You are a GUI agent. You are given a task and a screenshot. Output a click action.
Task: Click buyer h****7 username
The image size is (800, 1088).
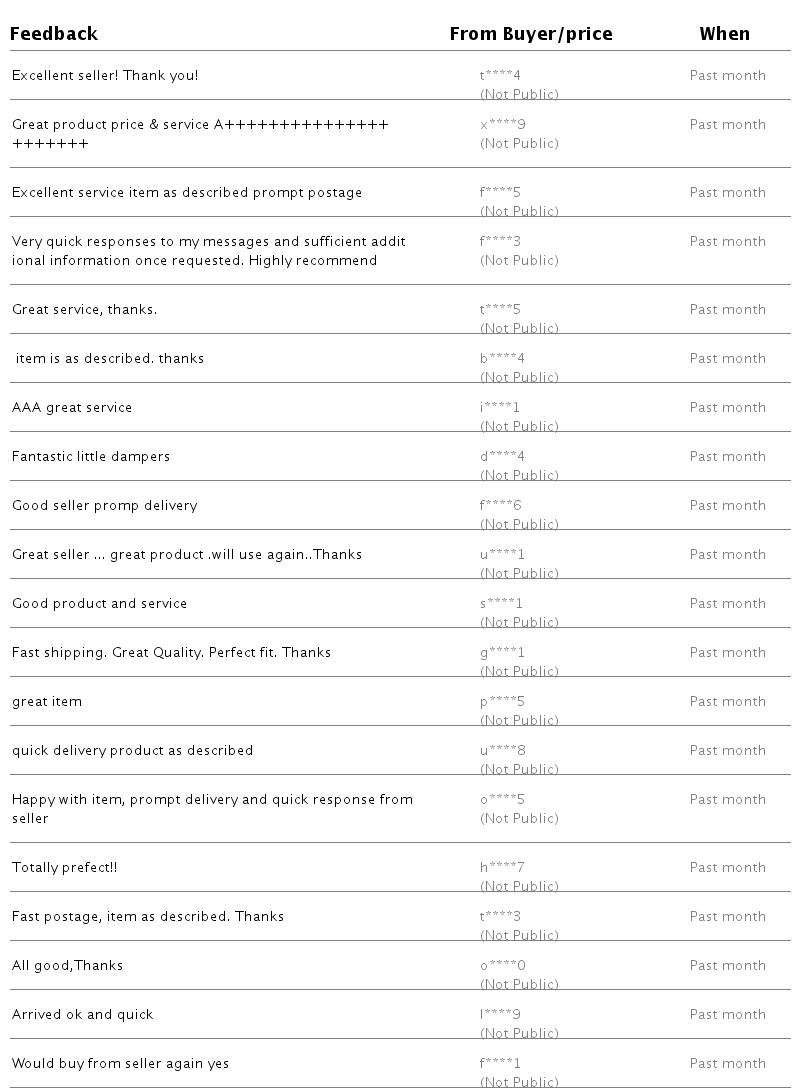point(502,868)
